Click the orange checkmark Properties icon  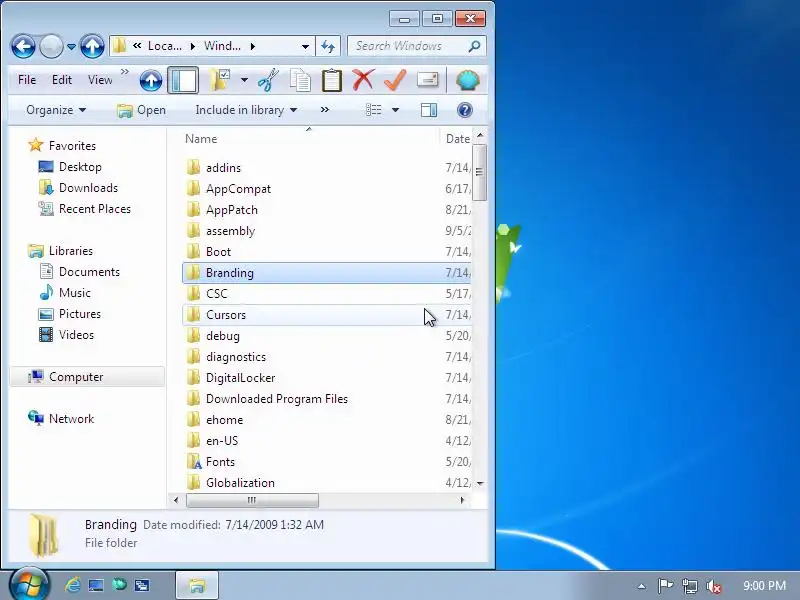click(x=395, y=80)
